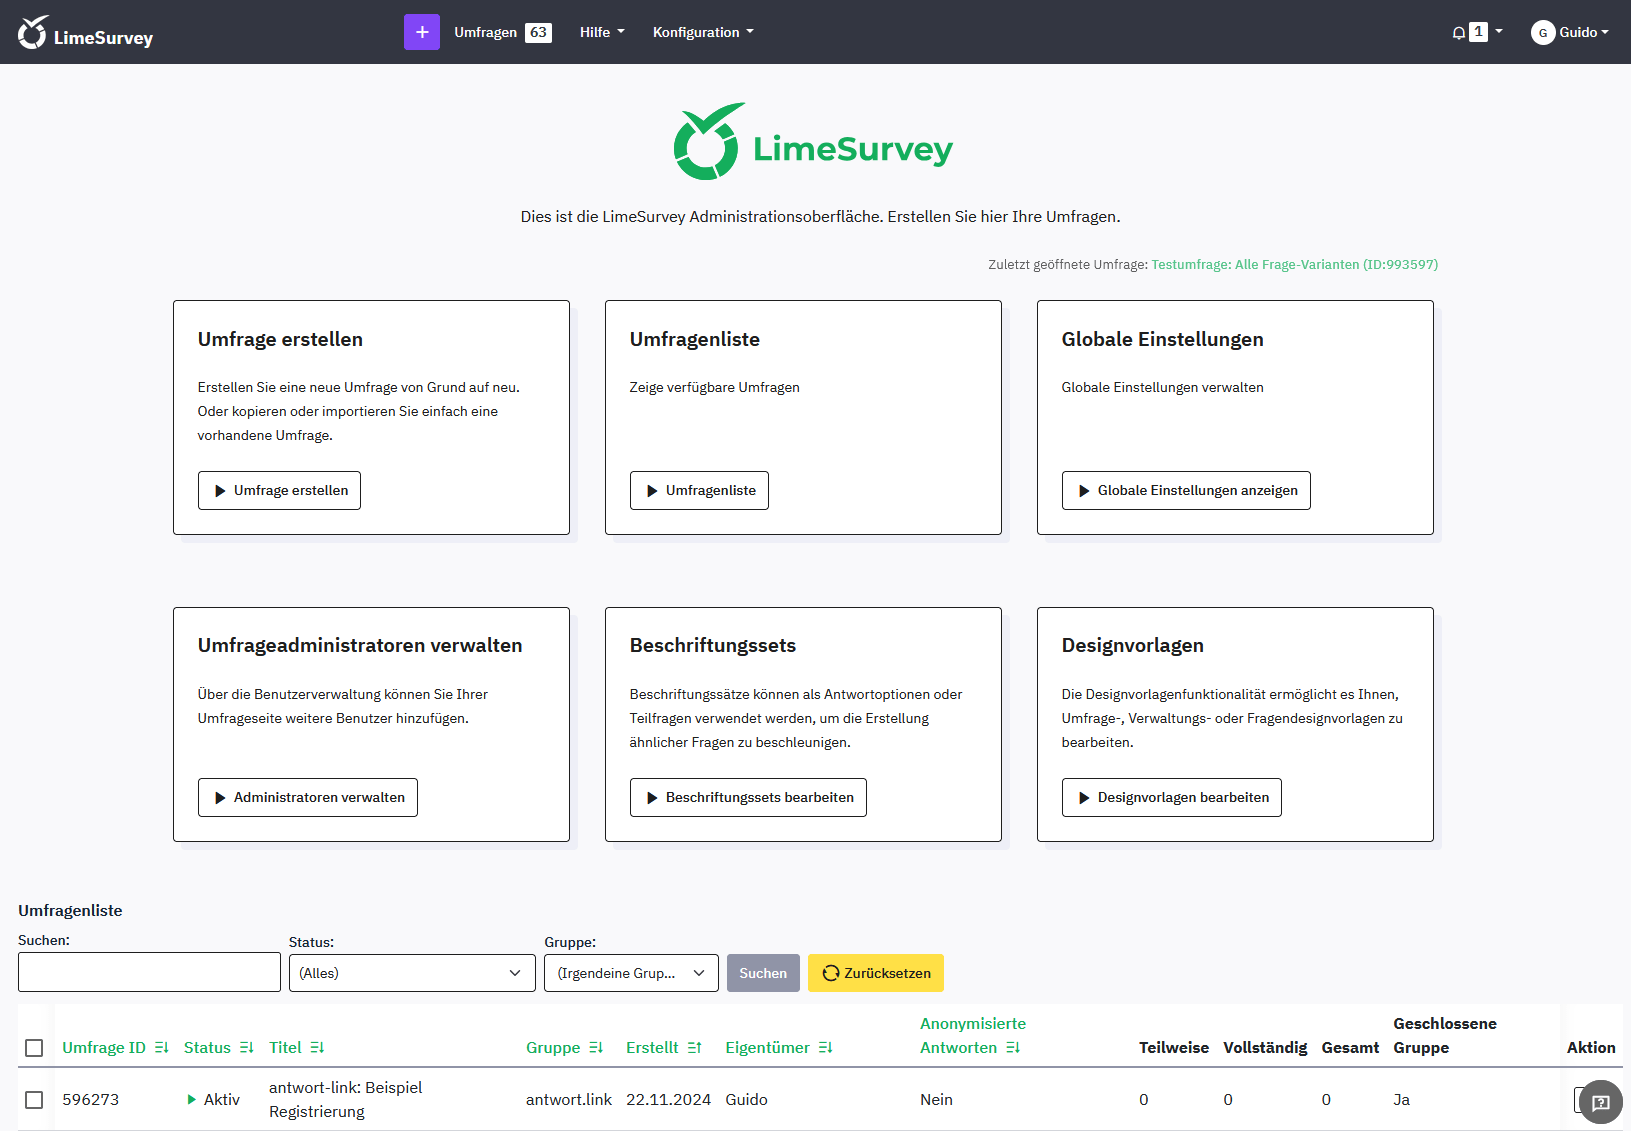Click the Guido owner cell in table
Image resolution: width=1631 pixels, height=1131 pixels.
click(x=746, y=1100)
